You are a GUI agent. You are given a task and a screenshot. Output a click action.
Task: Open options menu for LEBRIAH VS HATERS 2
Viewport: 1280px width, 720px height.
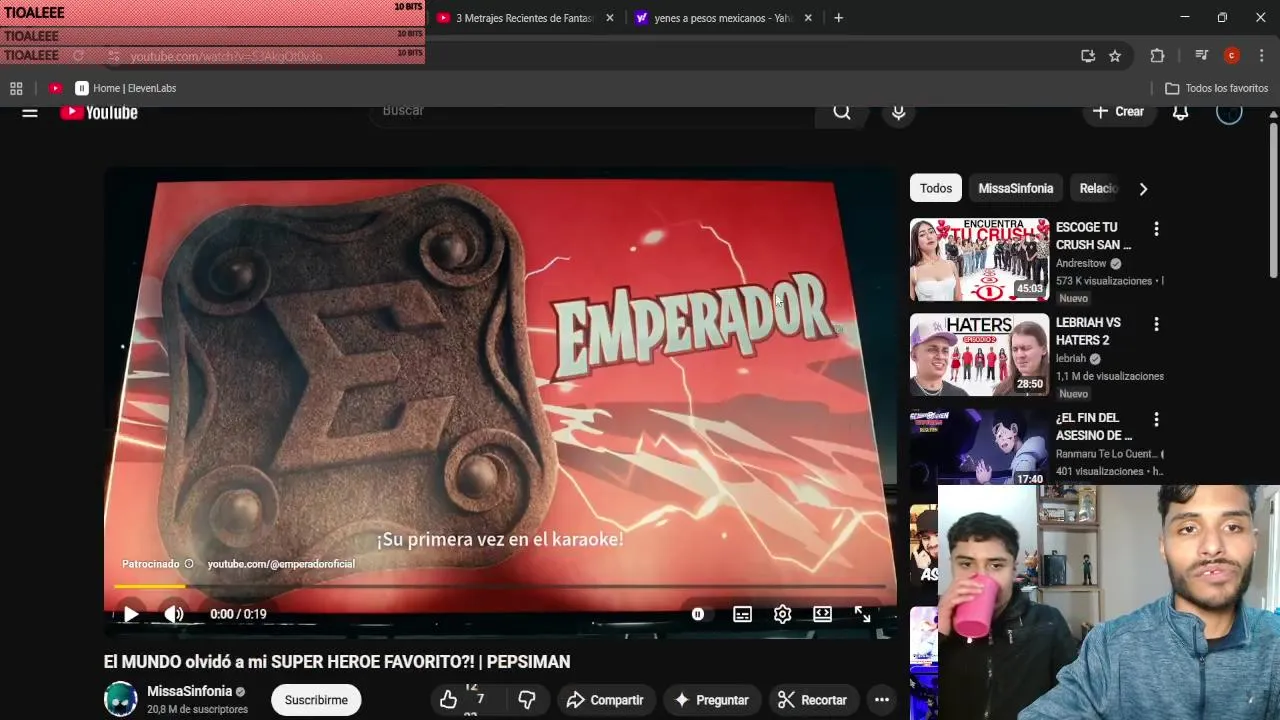click(x=1156, y=324)
